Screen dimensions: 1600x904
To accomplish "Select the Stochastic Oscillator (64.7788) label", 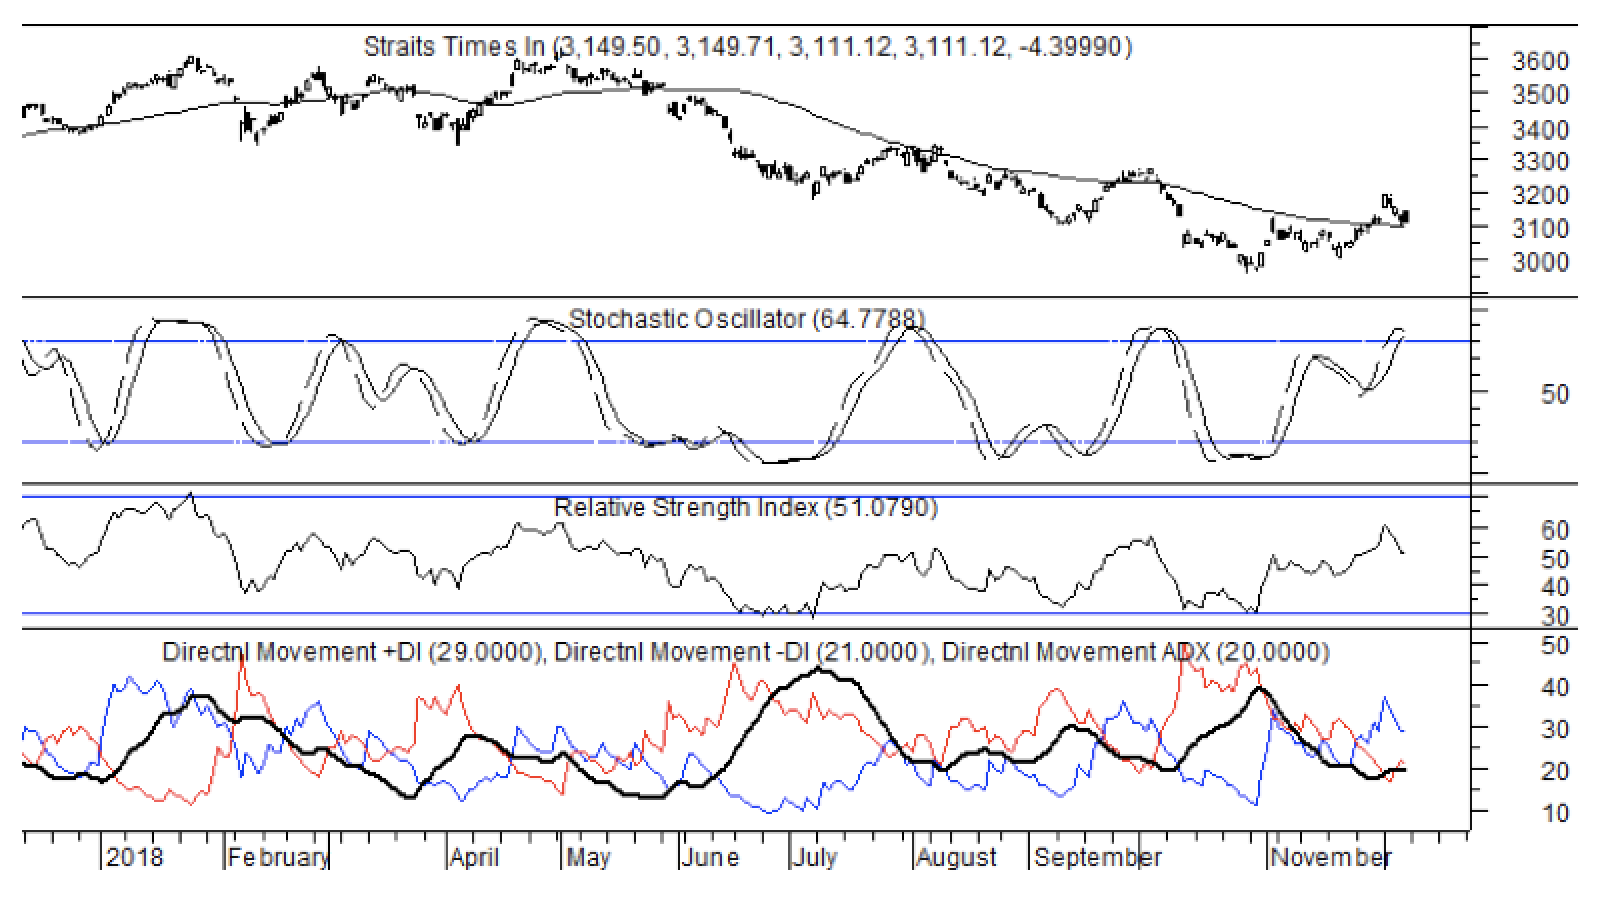I will (747, 319).
